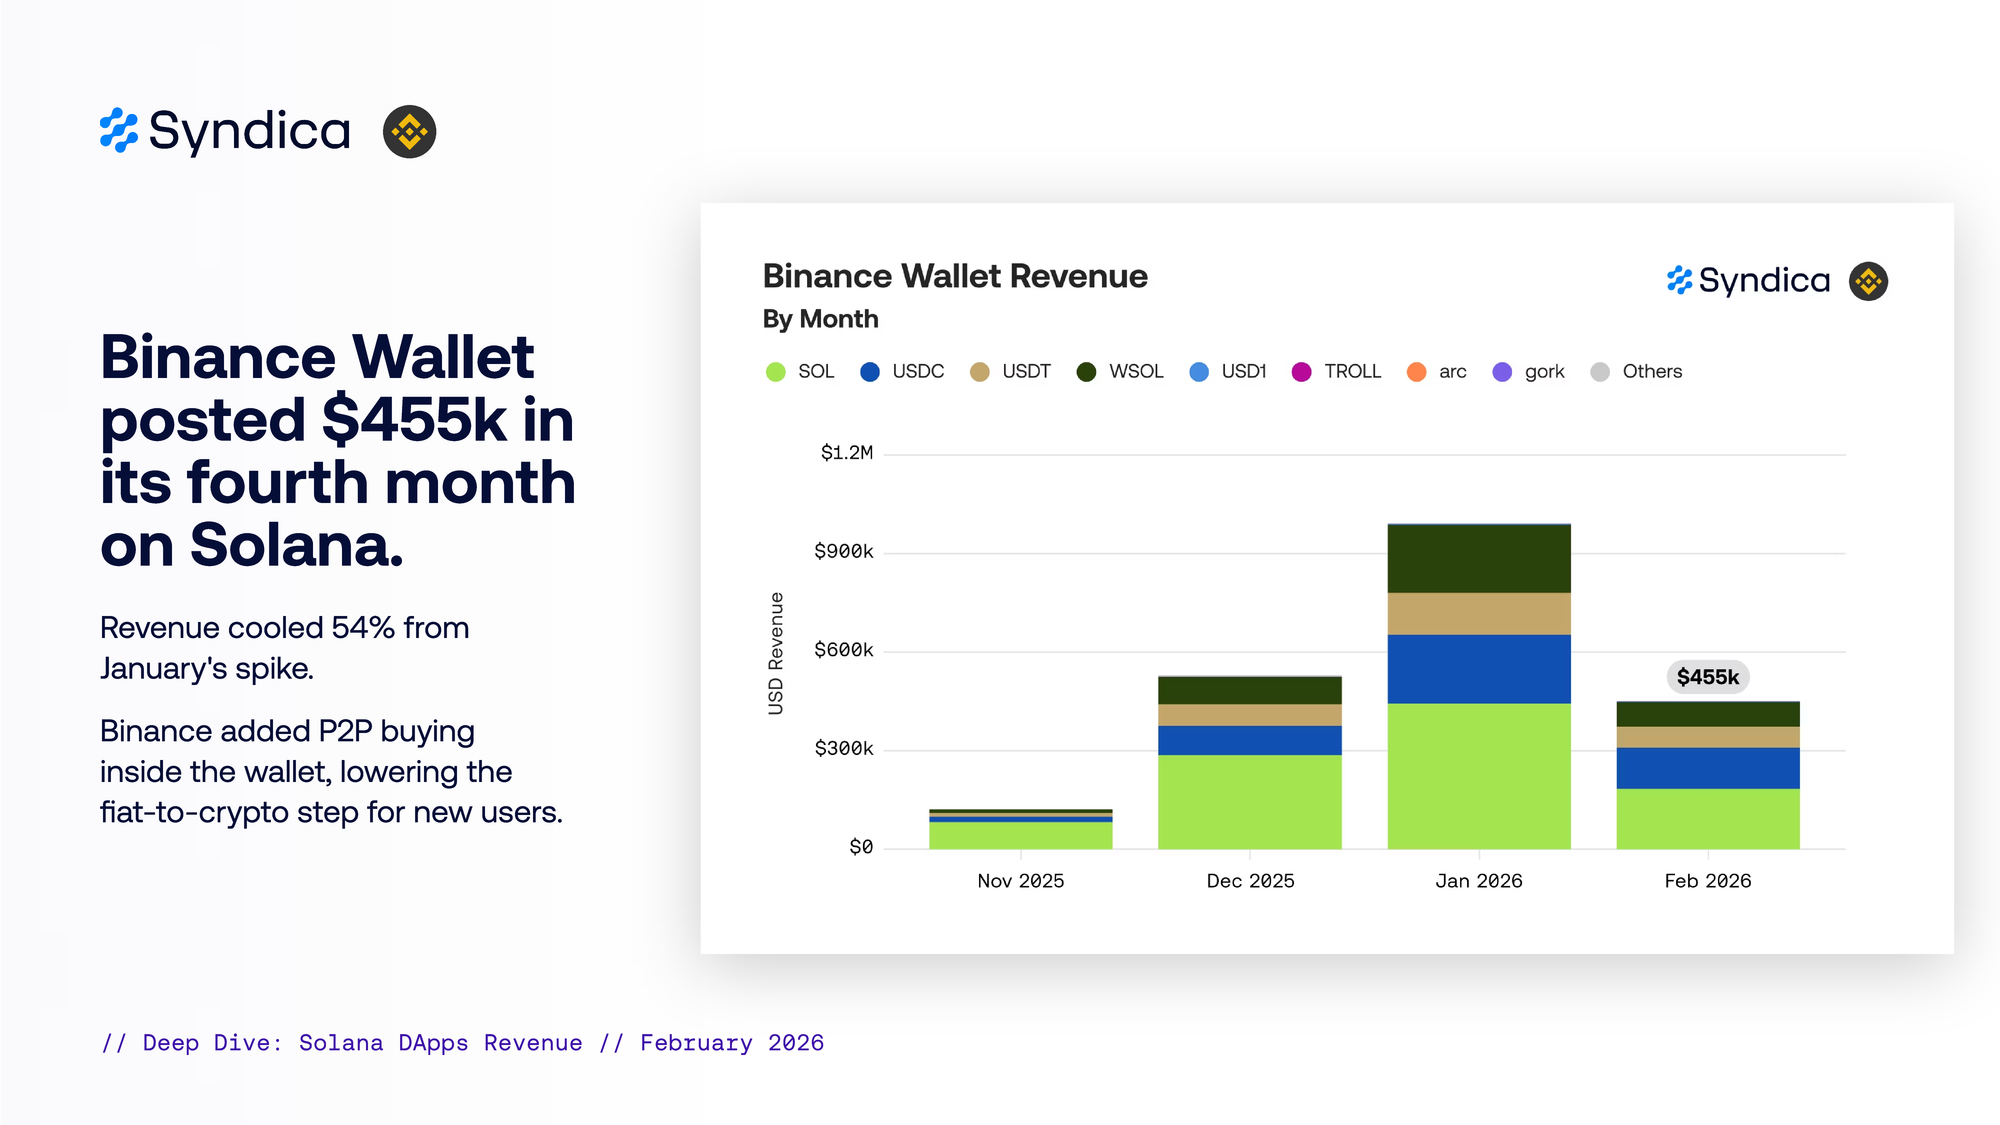This screenshot has height=1125, width=2000.
Task: Click the WSOL dark green legend dot
Action: 1086,372
